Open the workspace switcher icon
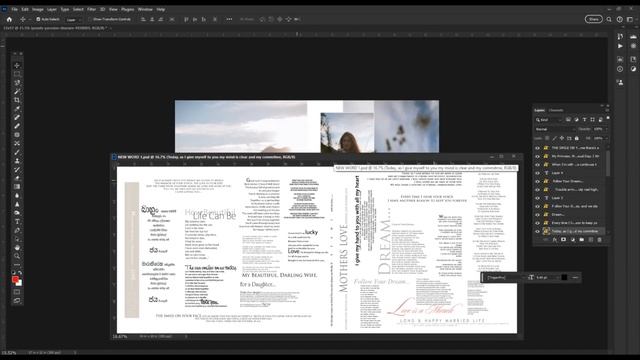 coord(630,19)
